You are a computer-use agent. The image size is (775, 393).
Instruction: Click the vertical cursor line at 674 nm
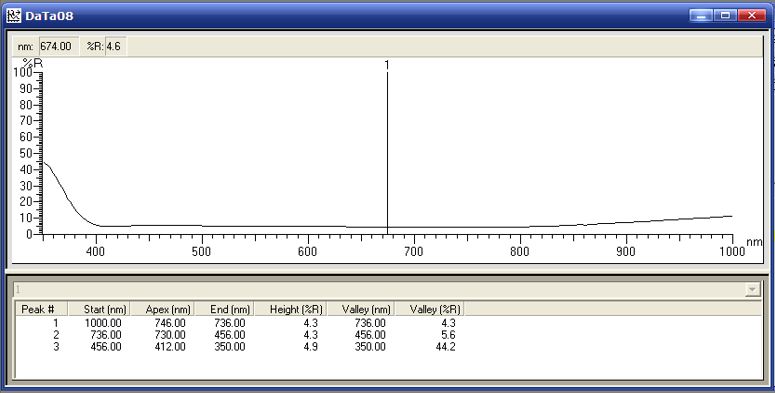click(387, 153)
